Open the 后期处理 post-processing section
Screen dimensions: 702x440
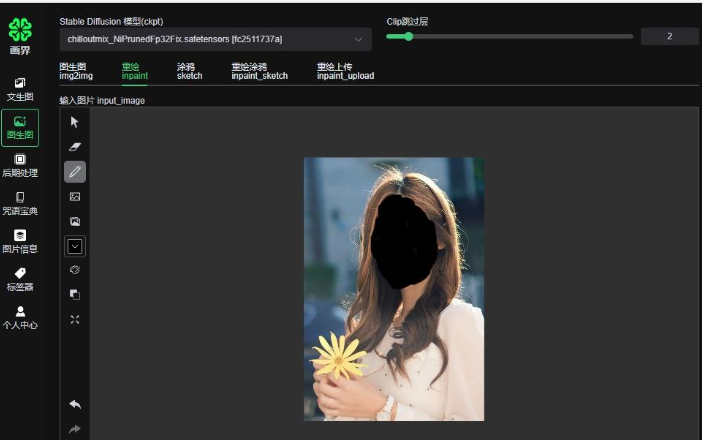(x=20, y=166)
